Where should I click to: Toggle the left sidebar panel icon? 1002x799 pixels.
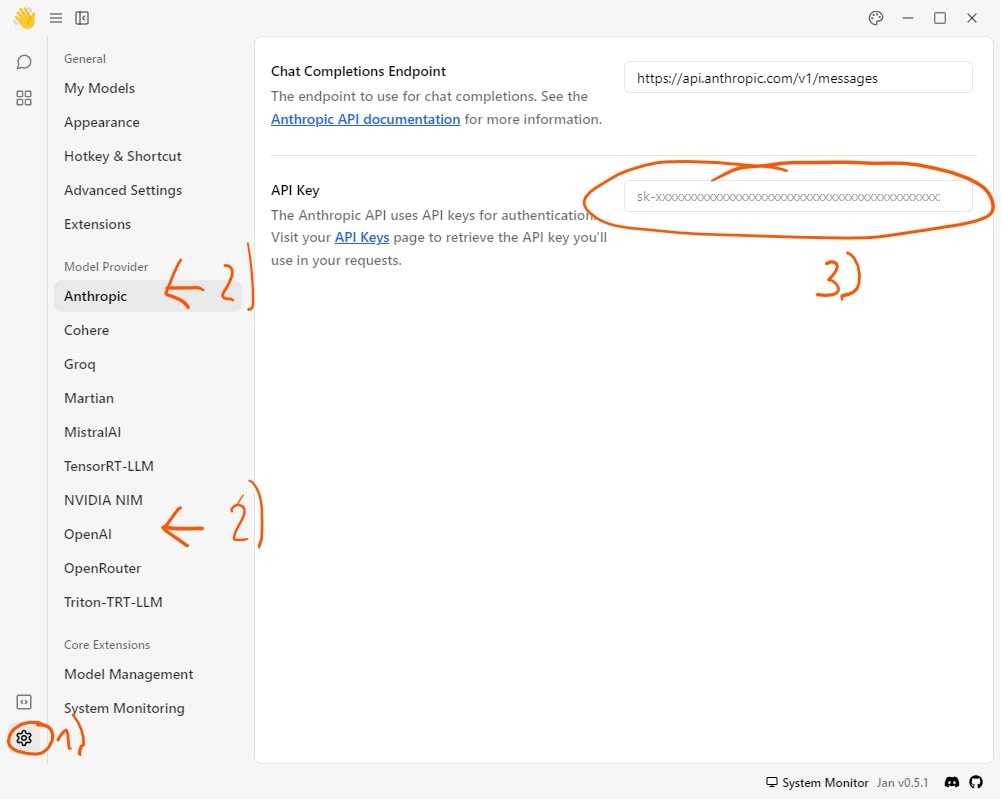click(x=82, y=18)
